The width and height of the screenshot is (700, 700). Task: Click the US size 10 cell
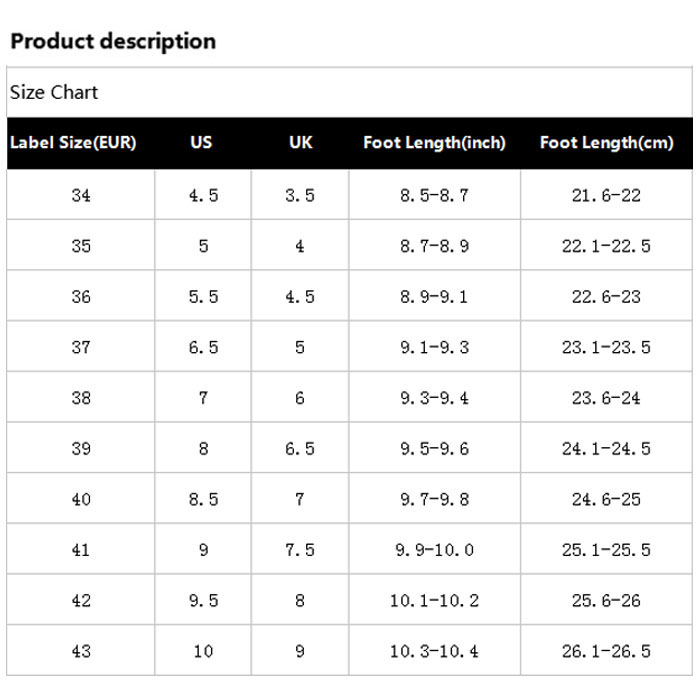click(x=203, y=651)
